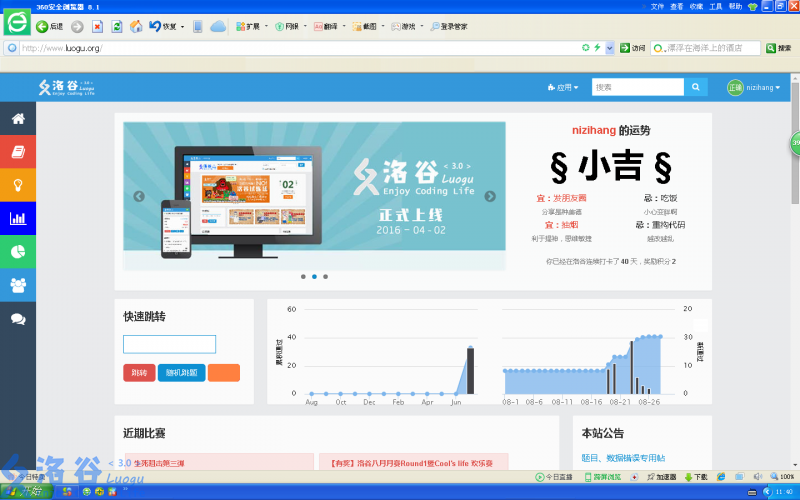Click the home icon in the sidebar
Viewport: 800px width, 500px height.
pos(18,119)
